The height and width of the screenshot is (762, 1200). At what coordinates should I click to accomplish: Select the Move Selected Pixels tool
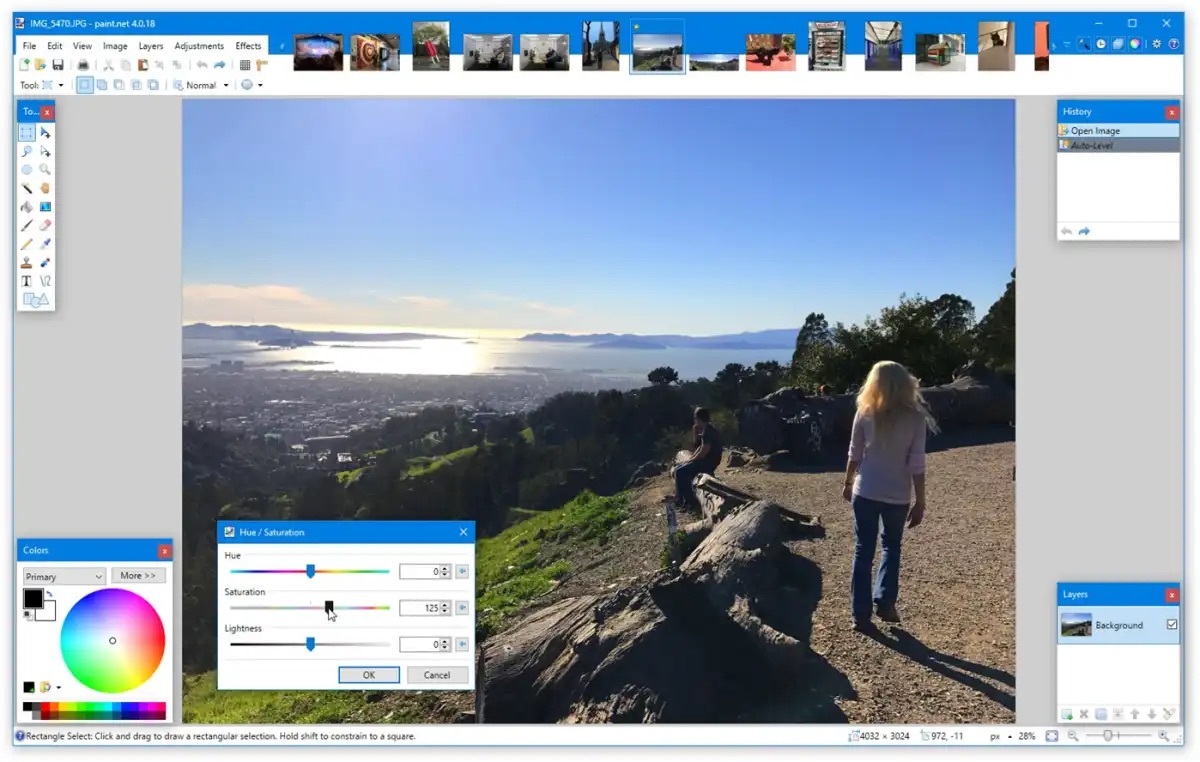[x=45, y=133]
